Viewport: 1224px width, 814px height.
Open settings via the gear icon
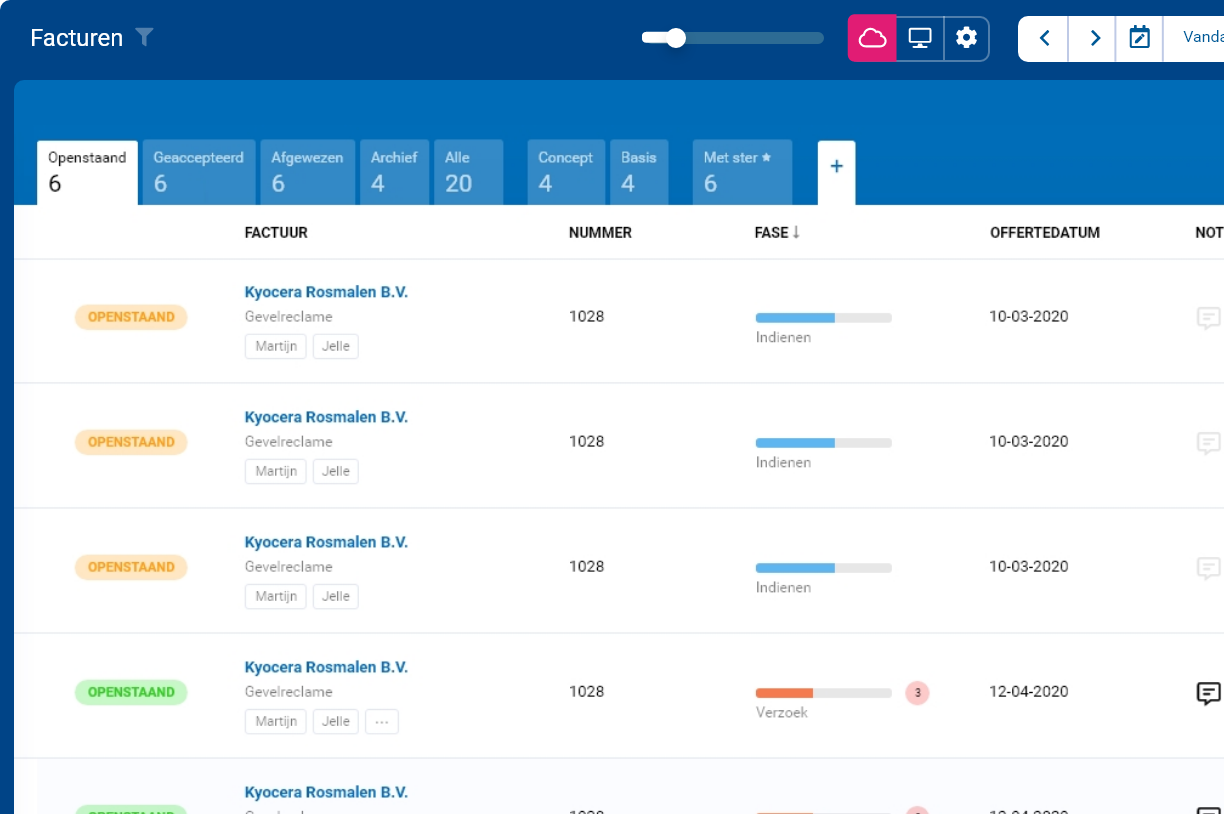966,39
